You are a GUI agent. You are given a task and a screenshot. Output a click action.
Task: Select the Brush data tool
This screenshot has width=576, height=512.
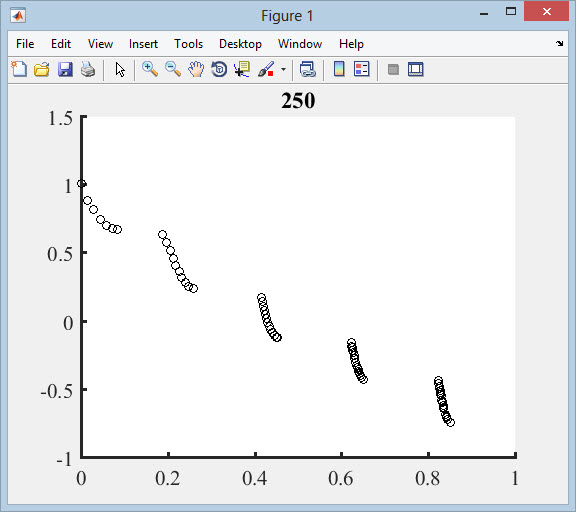pyautogui.click(x=266, y=69)
